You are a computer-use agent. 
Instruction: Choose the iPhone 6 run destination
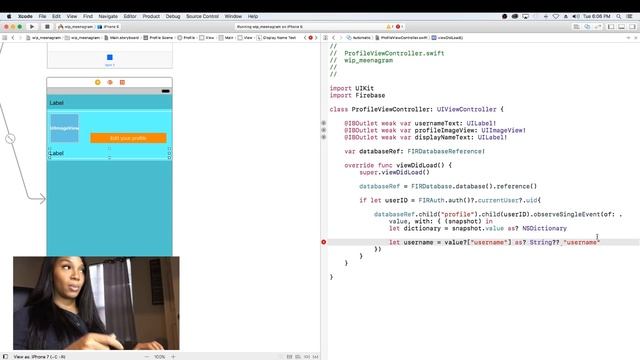coord(109,27)
